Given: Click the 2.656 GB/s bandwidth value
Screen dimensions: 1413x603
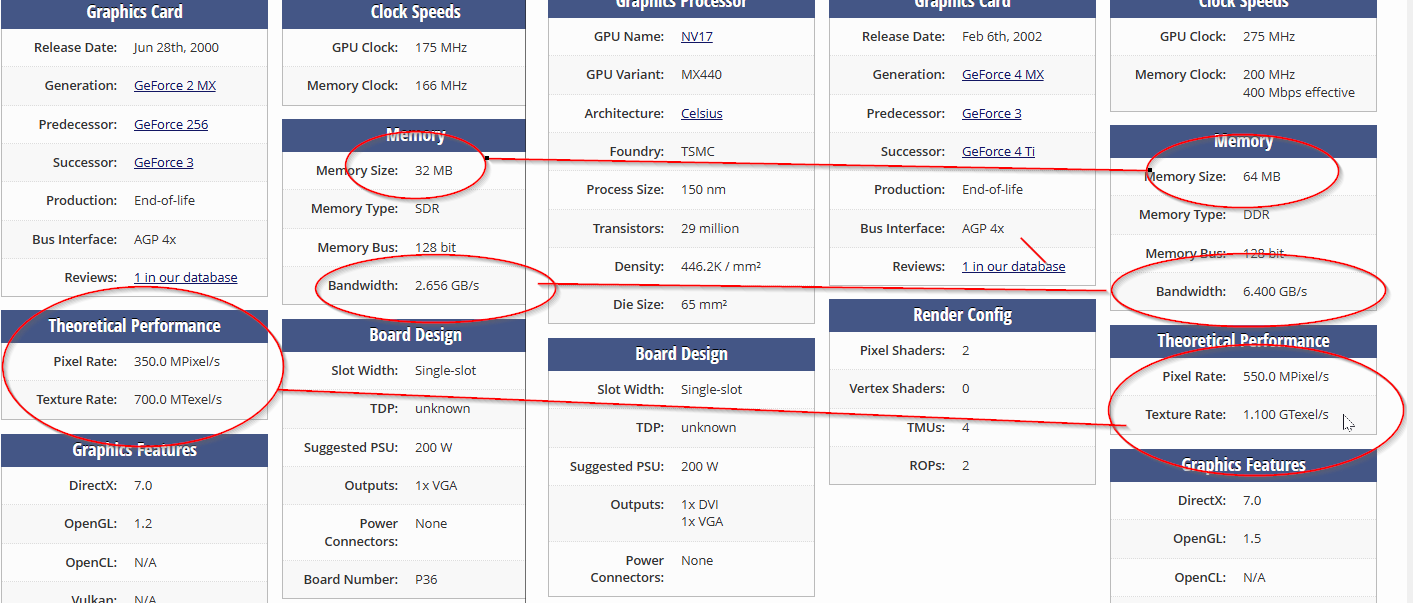Looking at the screenshot, I should [447, 286].
